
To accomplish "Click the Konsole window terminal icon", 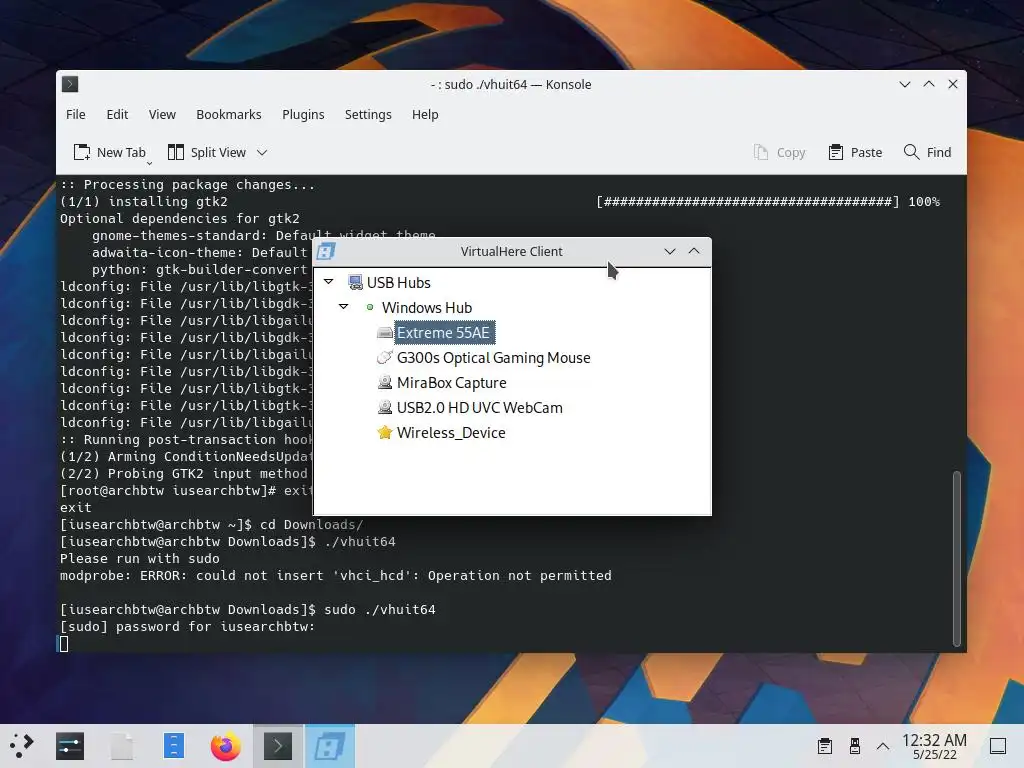I will point(70,84).
